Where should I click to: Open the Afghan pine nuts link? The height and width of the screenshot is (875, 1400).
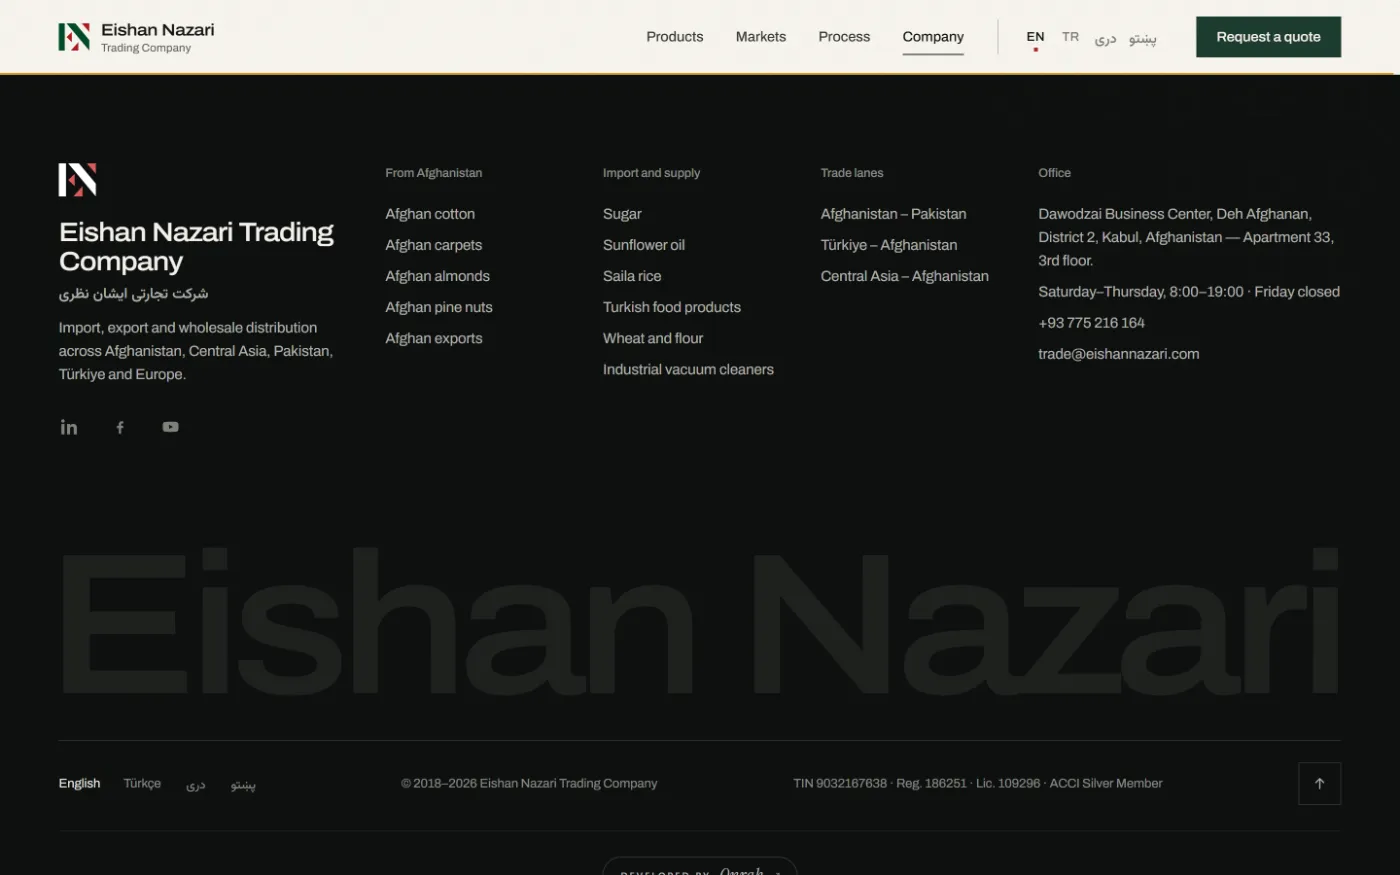click(439, 307)
